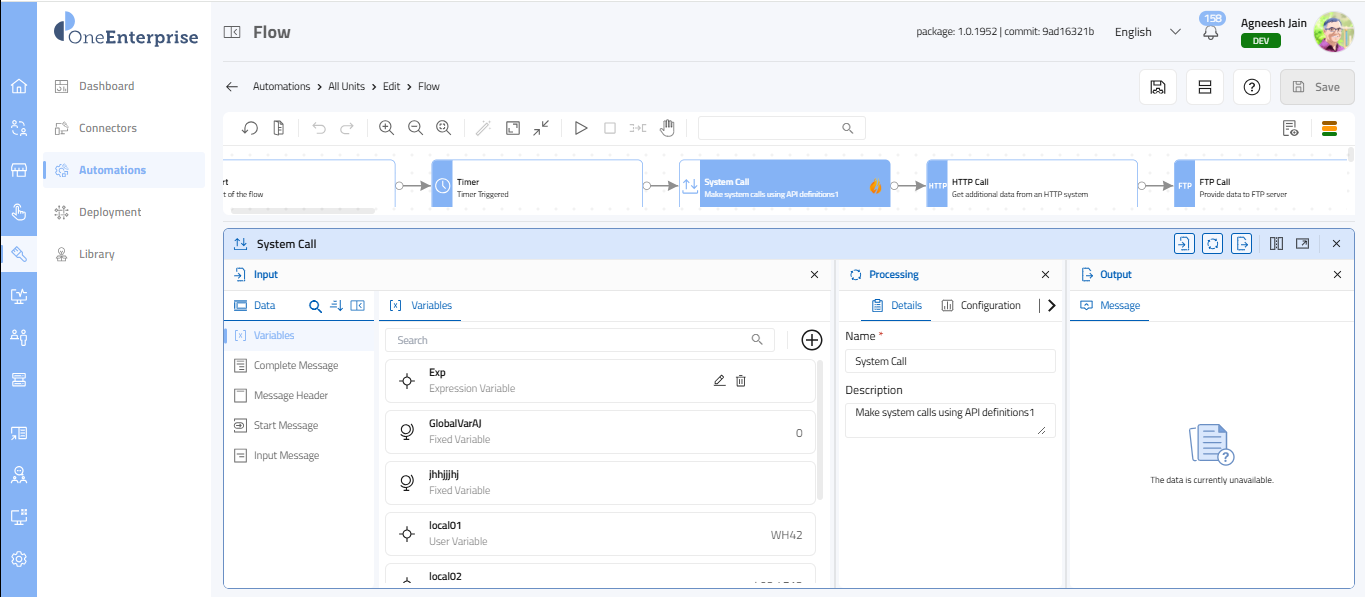This screenshot has height=597, width=1365.
Task: Run the flow with the play icon
Action: pos(580,128)
